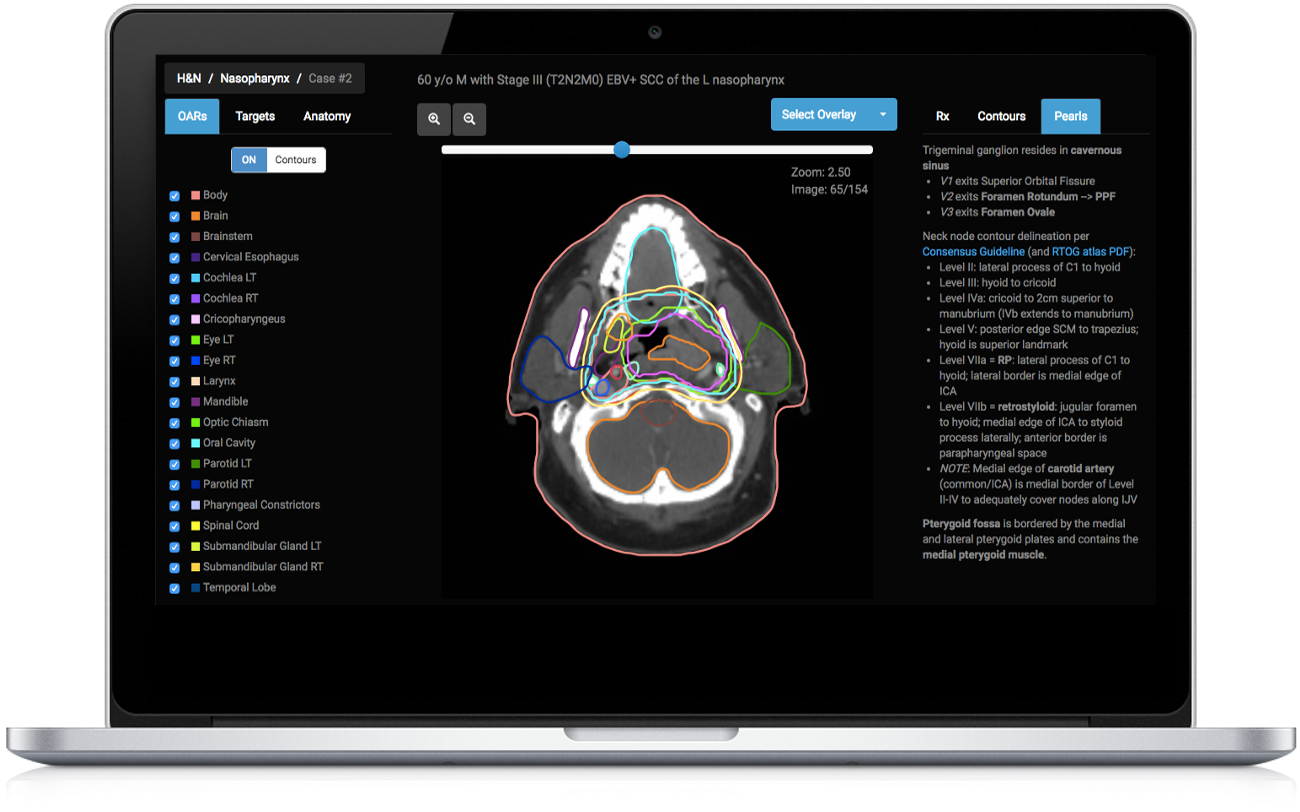The image size is (1300, 812).
Task: Click the zoom out magnifier icon
Action: point(469,119)
